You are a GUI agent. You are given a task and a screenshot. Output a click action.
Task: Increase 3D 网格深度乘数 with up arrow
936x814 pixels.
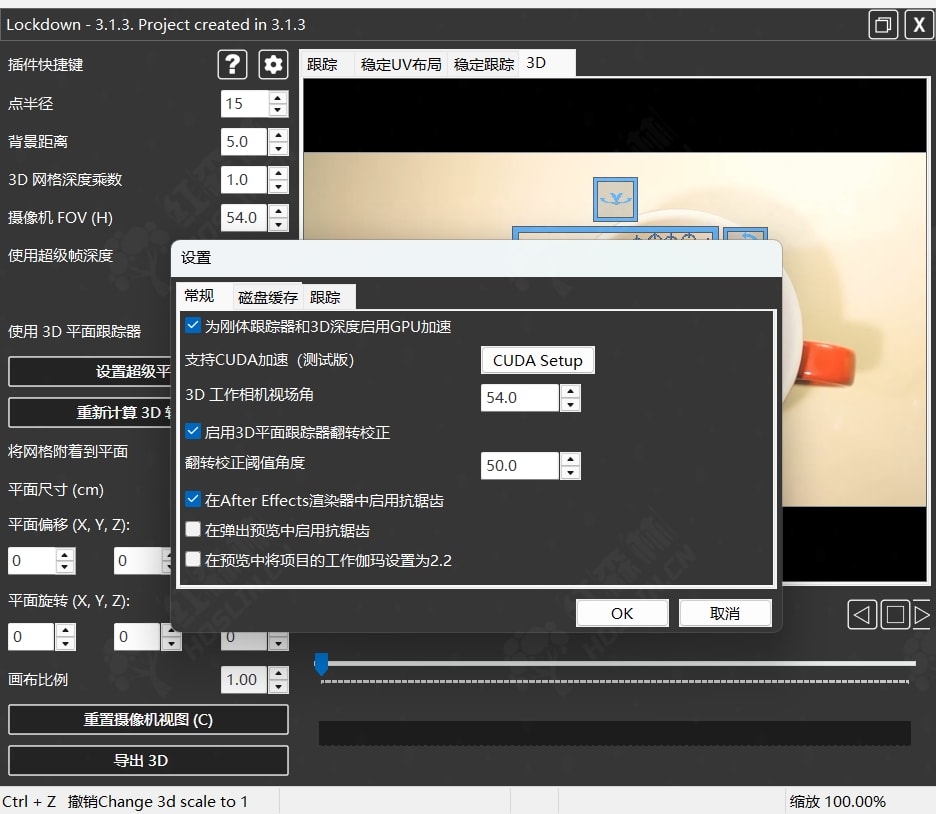pyautogui.click(x=278, y=174)
